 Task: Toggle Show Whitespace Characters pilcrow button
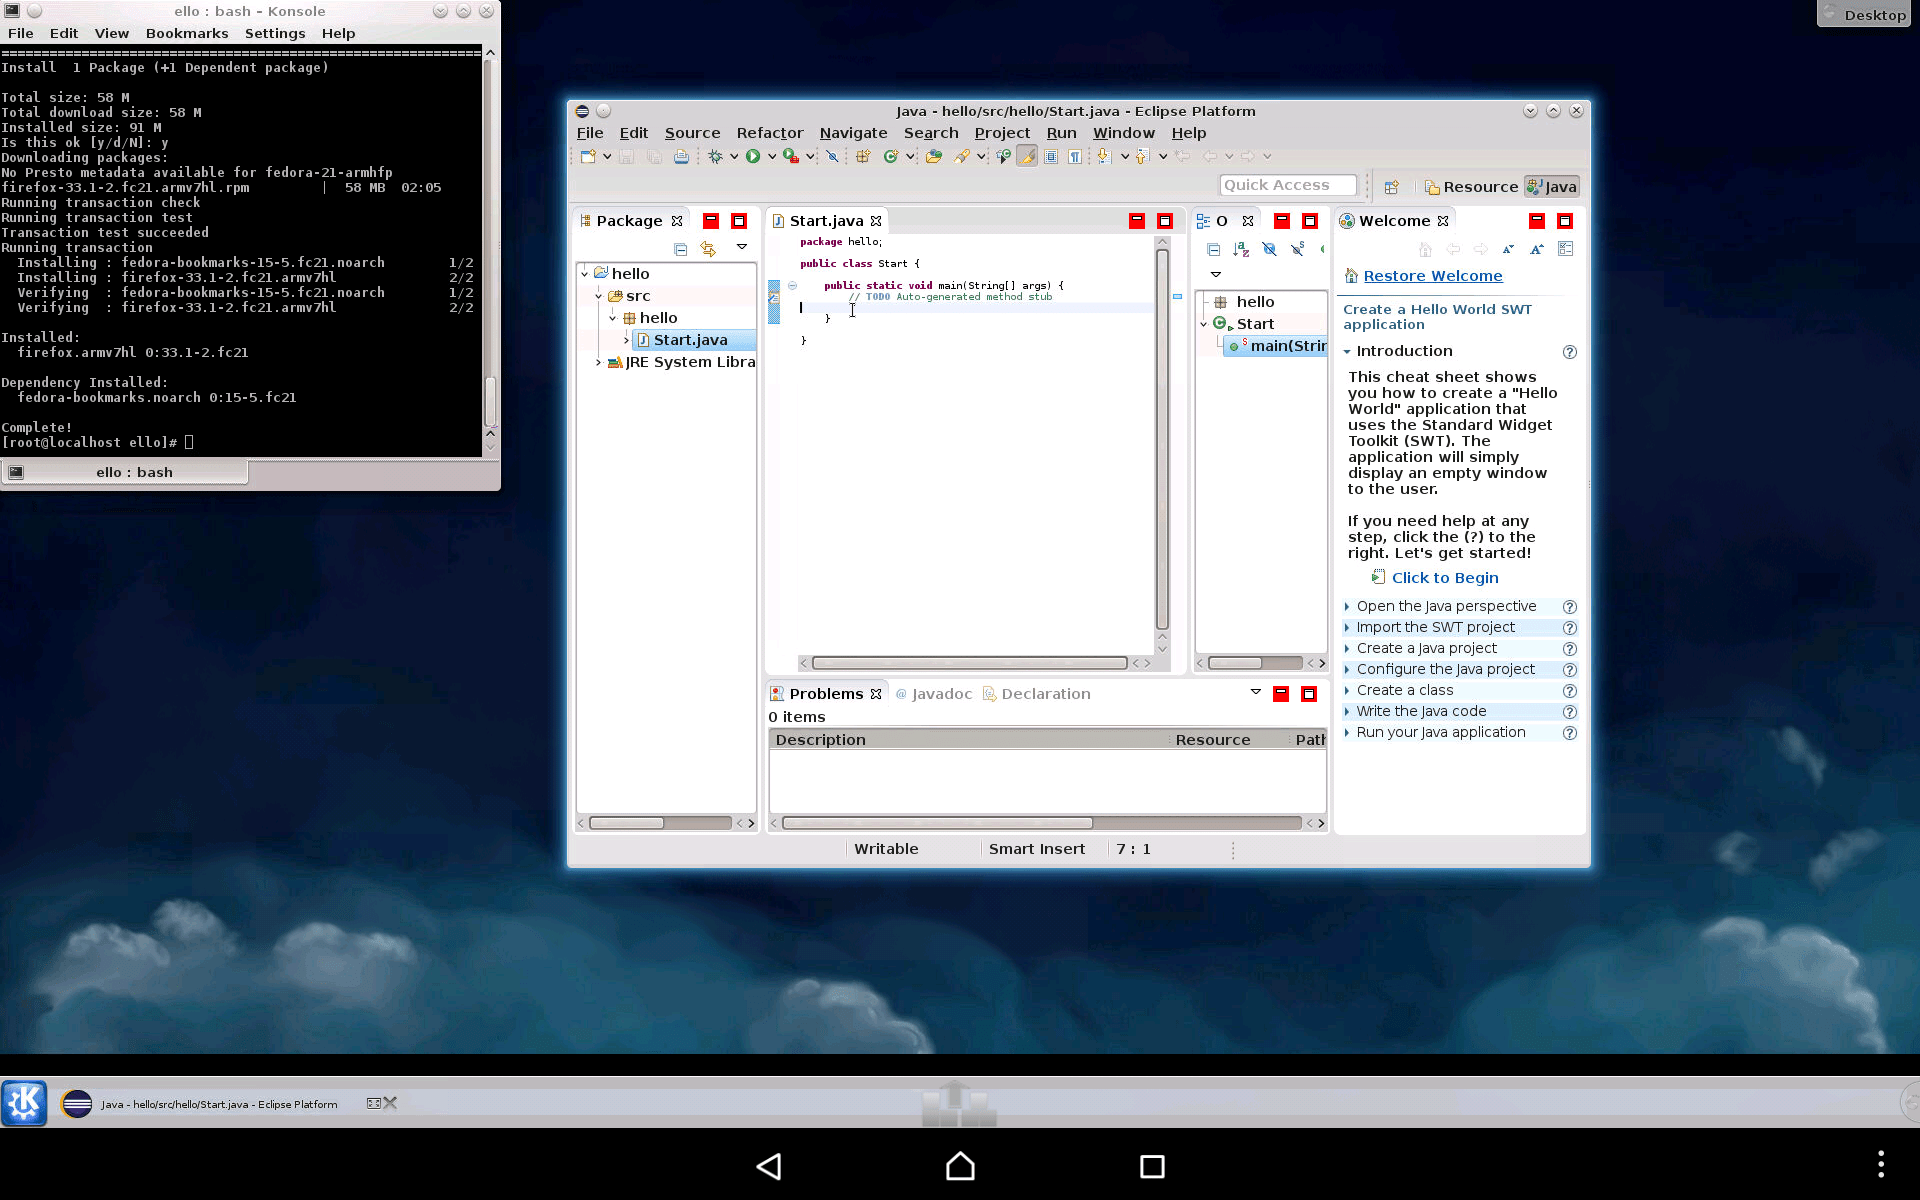pos(1074,156)
